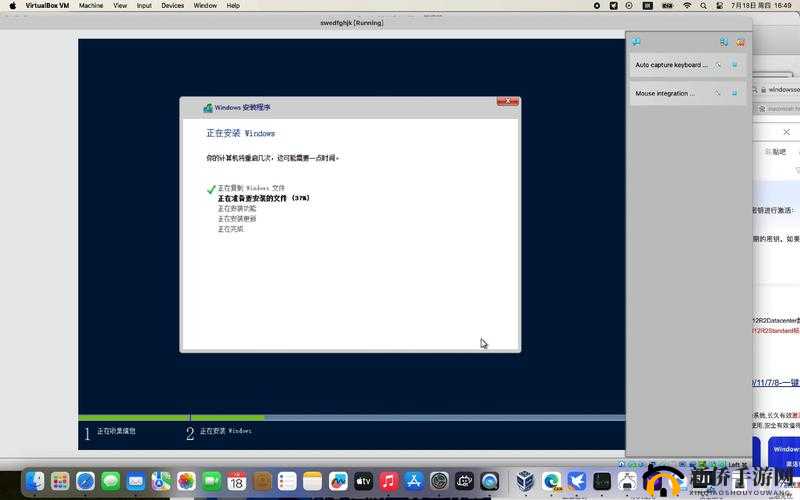Open the Window menu
The height and width of the screenshot is (500, 800).
(205, 6)
